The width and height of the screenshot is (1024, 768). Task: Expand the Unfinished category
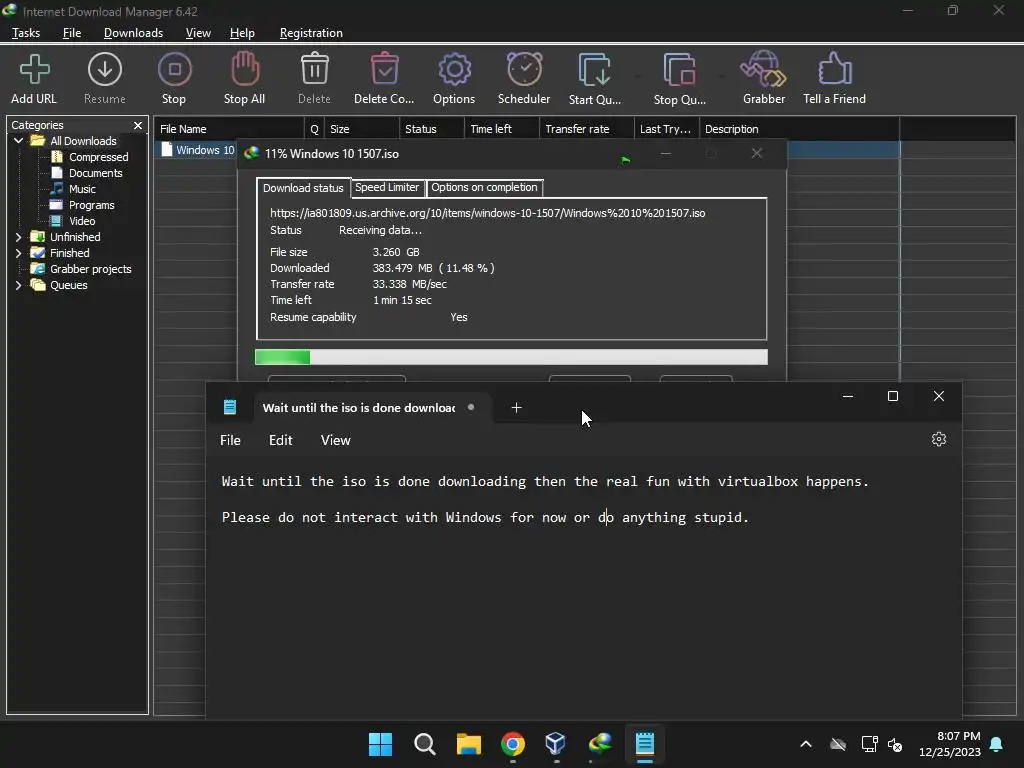18,237
